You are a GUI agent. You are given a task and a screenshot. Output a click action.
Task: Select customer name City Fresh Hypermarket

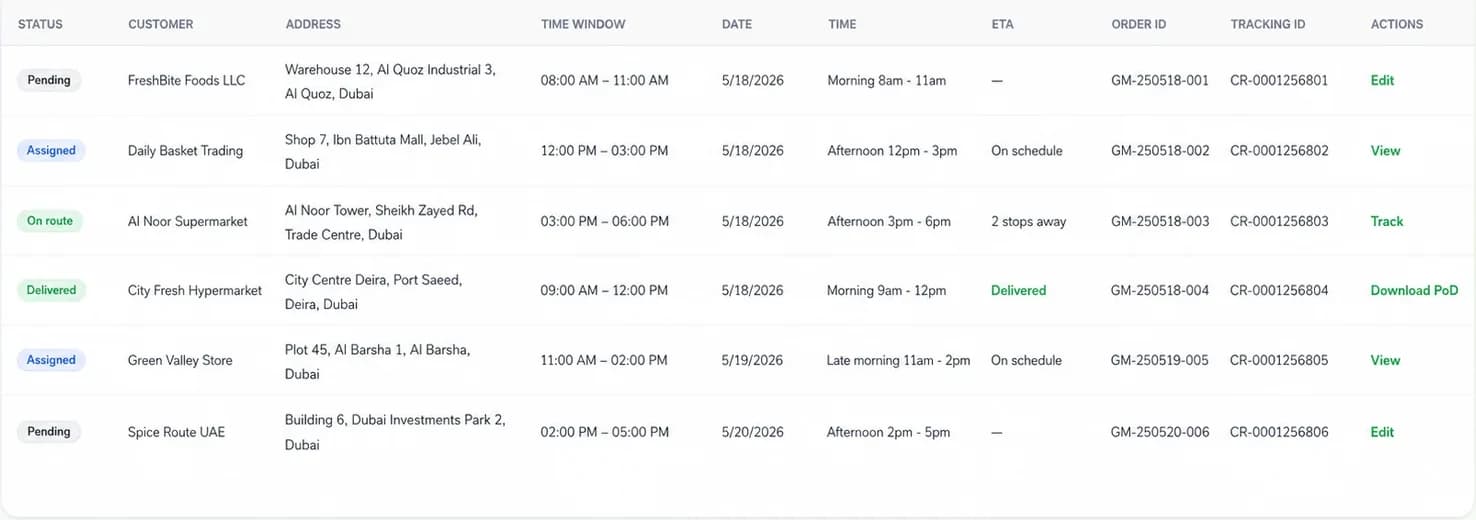click(x=195, y=291)
